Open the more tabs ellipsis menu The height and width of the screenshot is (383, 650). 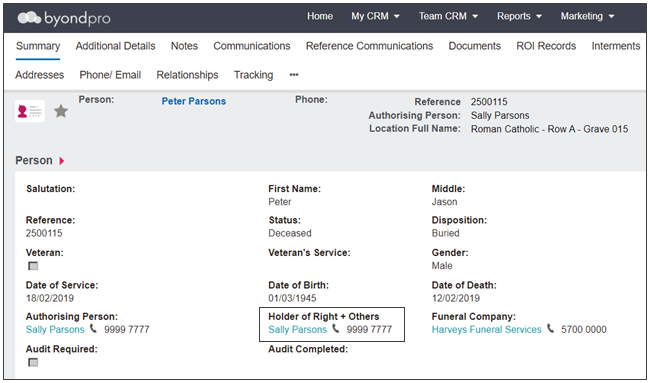tap(294, 75)
